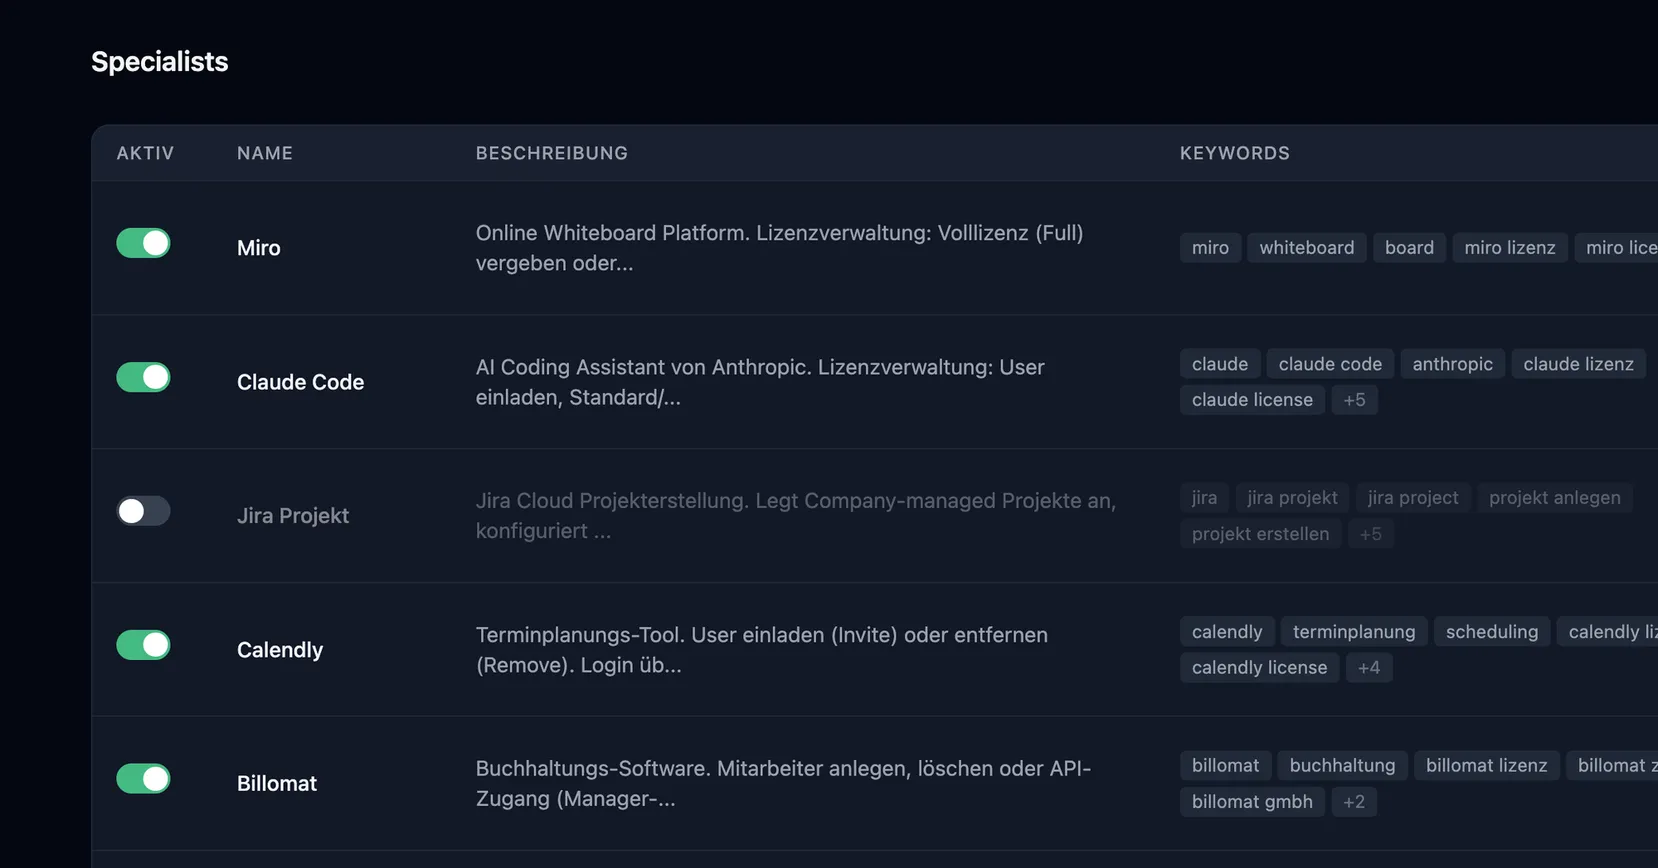Select the whiteboard keyword chip
The image size is (1658, 868).
tap(1306, 247)
